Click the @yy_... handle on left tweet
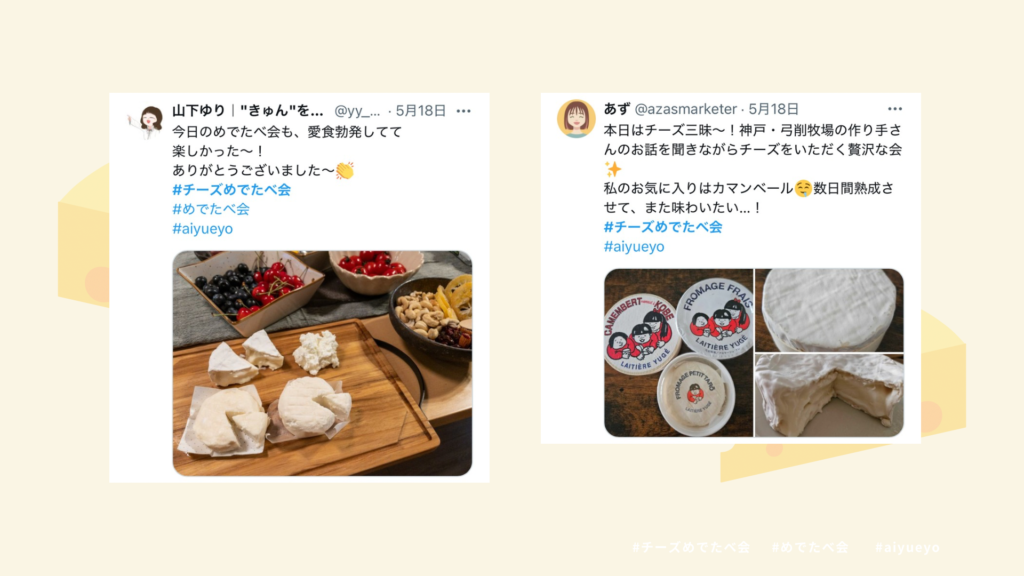 point(357,111)
